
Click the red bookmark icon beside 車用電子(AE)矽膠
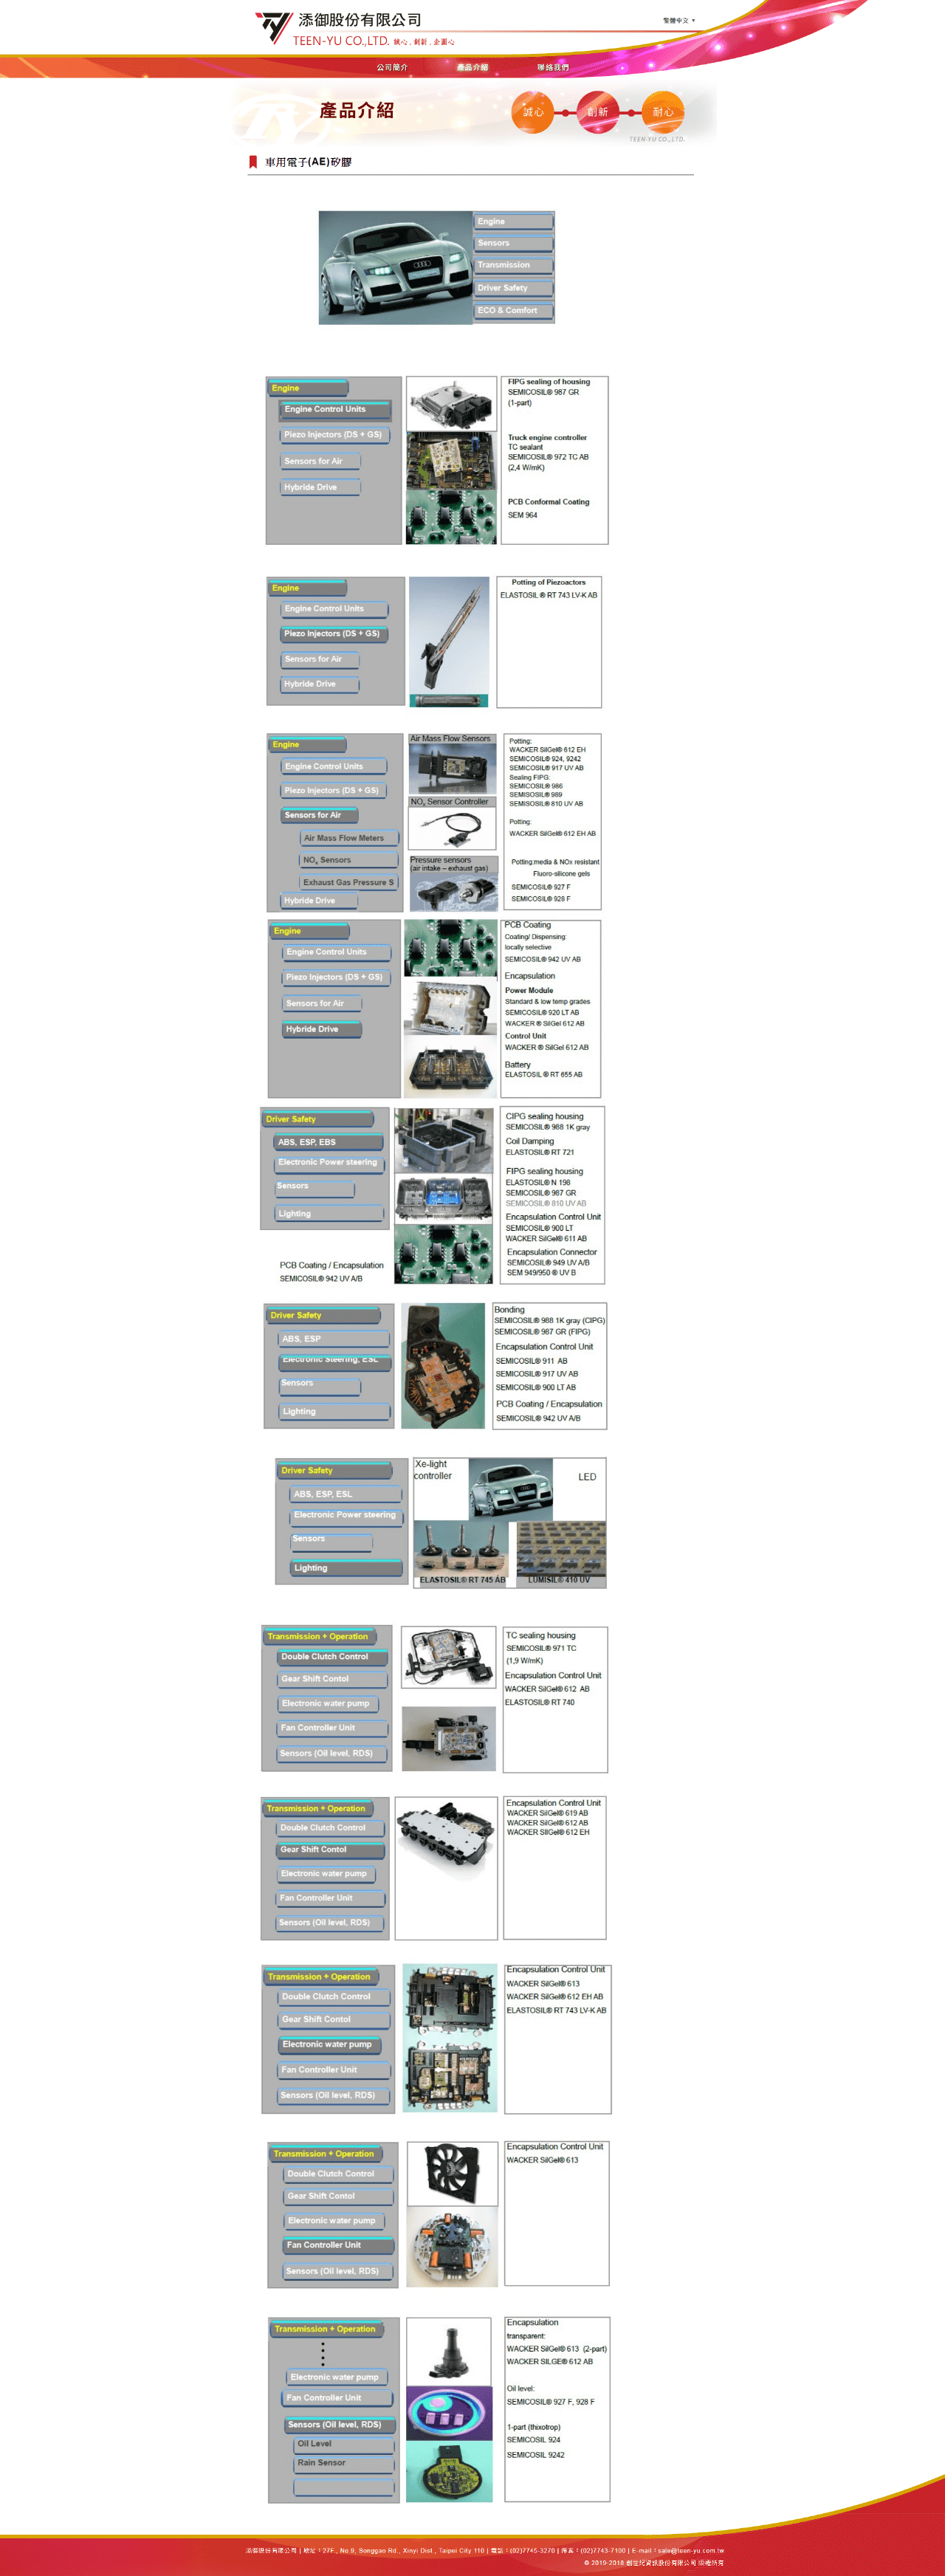tap(253, 162)
